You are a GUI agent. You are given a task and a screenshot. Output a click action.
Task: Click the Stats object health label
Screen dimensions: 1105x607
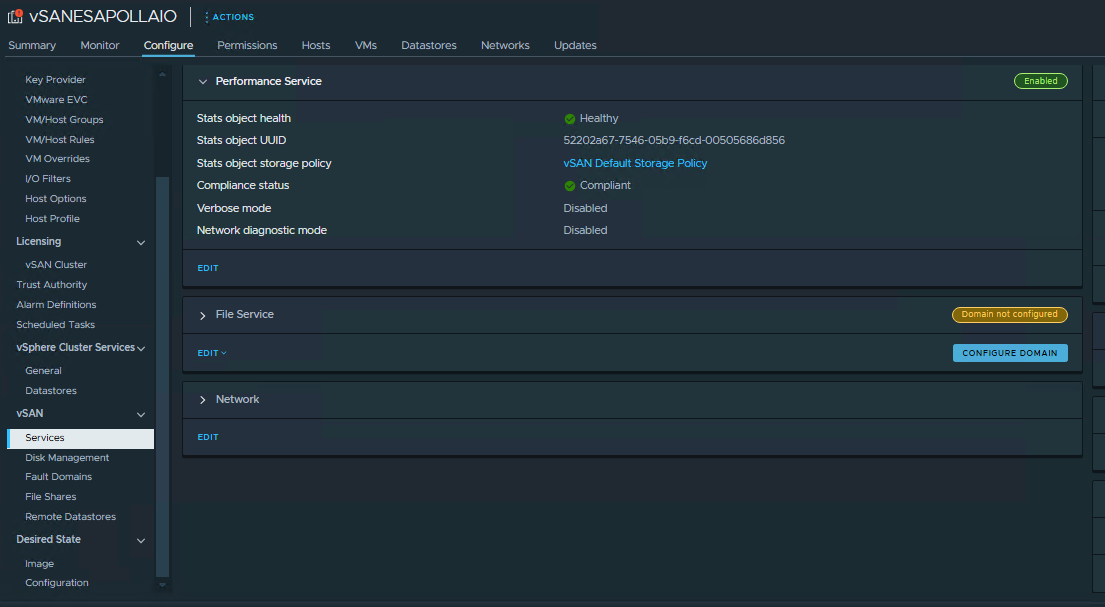[x=244, y=118]
